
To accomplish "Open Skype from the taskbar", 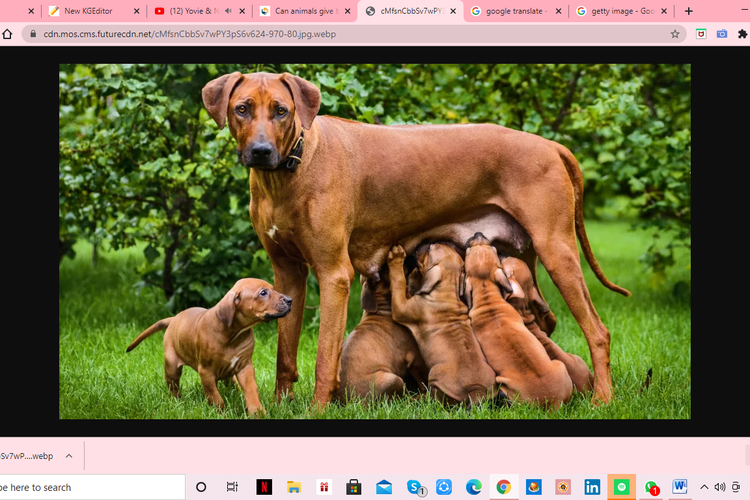I will pyautogui.click(x=414, y=487).
